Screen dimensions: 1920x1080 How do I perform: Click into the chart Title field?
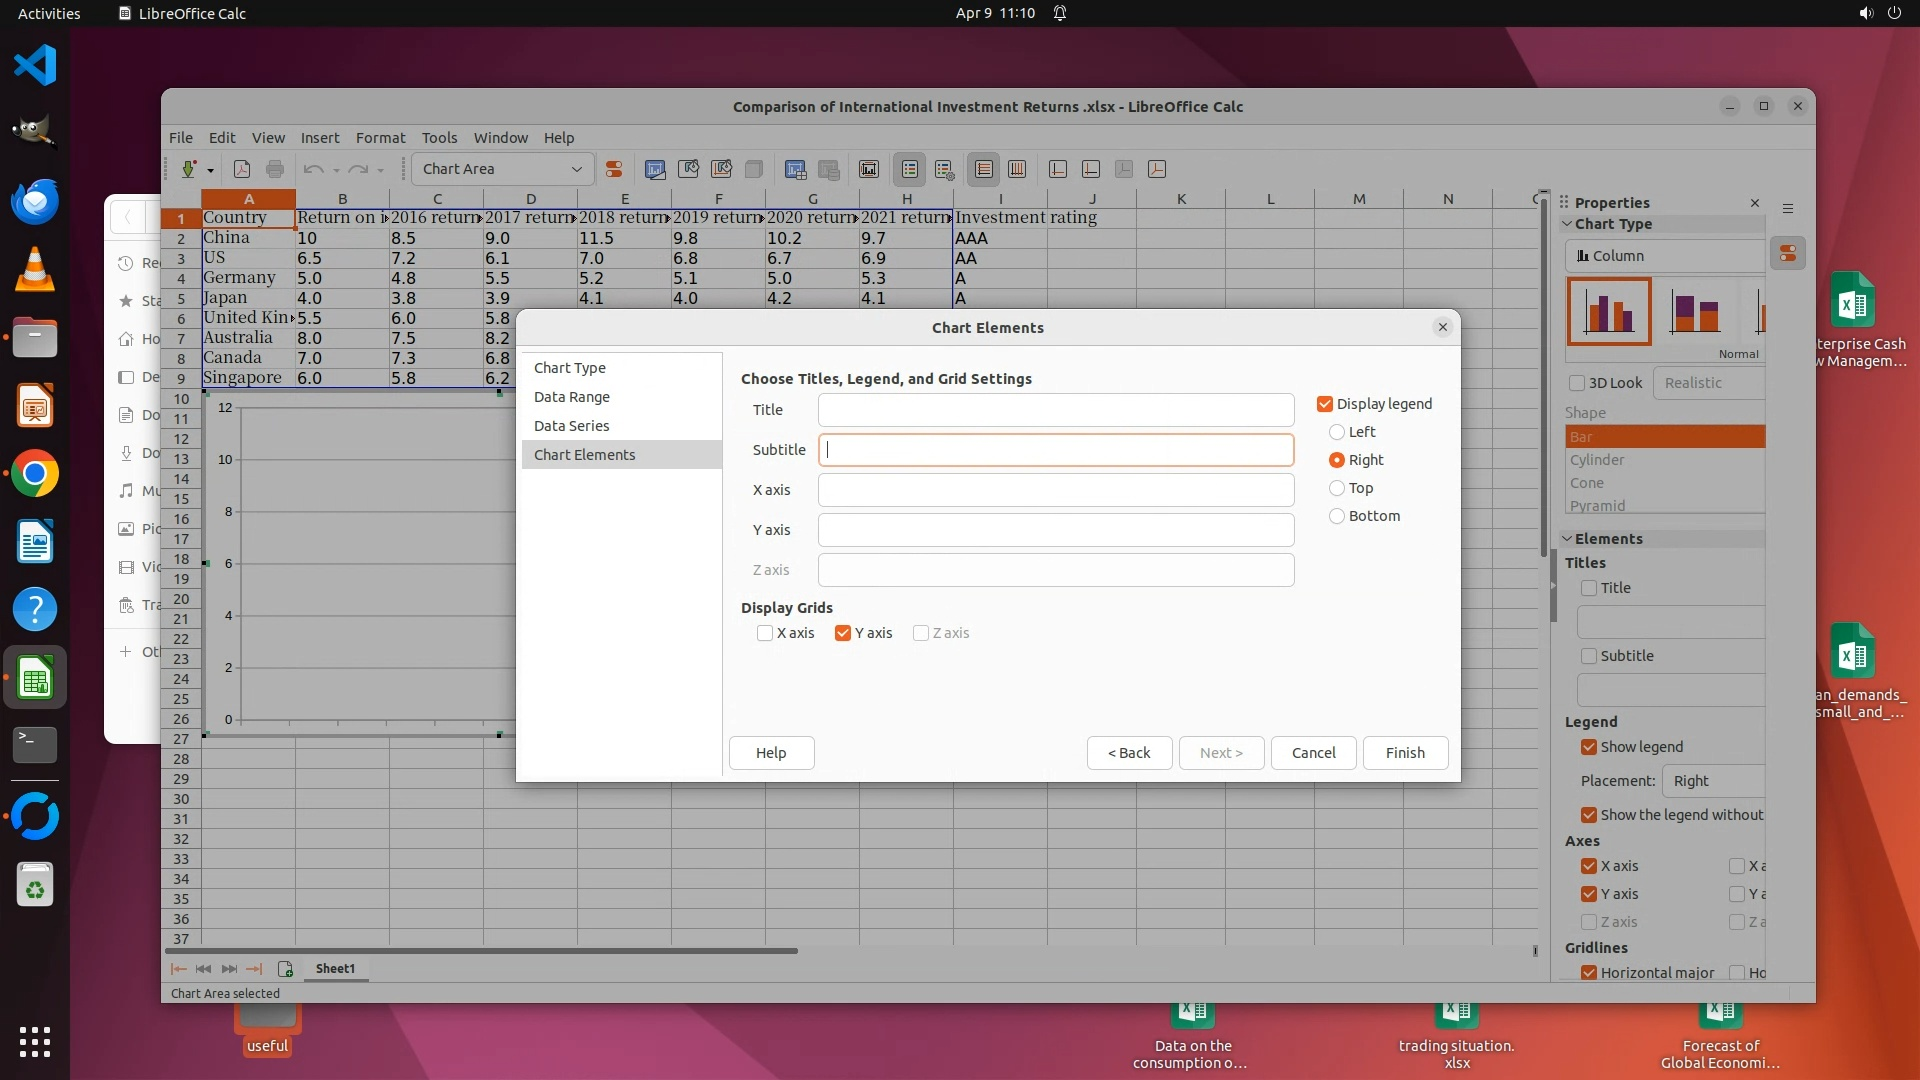(x=1055, y=410)
